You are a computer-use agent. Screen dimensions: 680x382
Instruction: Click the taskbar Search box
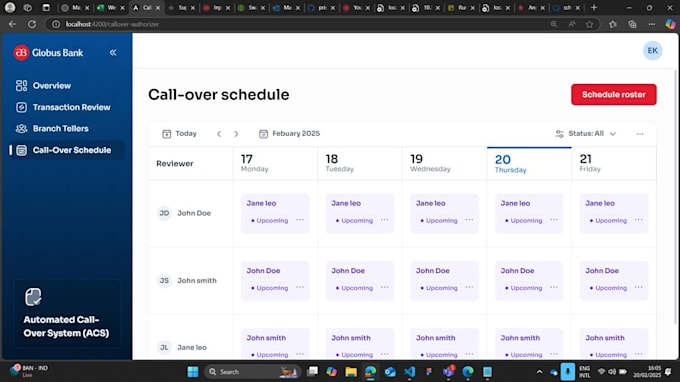point(252,372)
